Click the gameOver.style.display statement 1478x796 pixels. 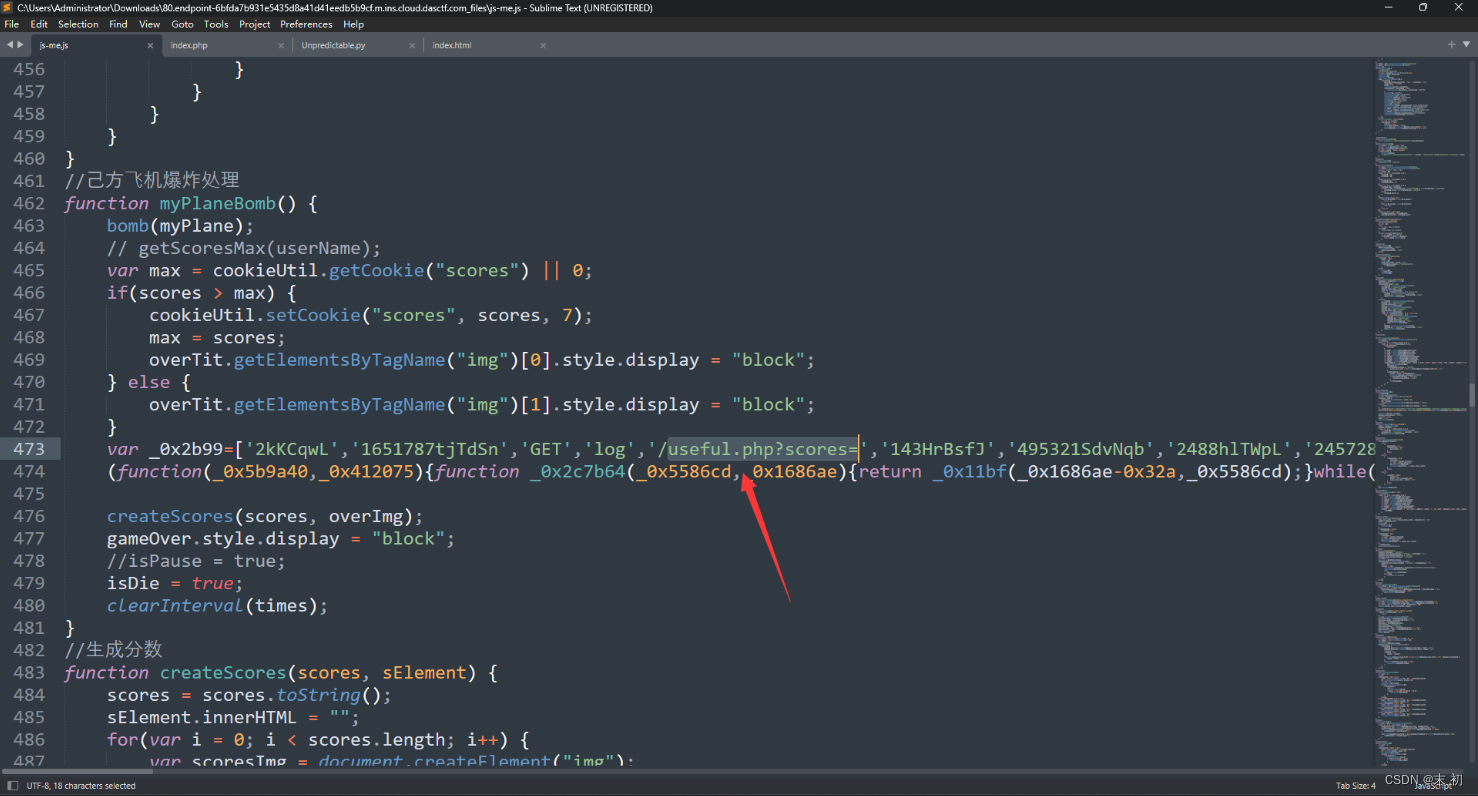click(281, 539)
